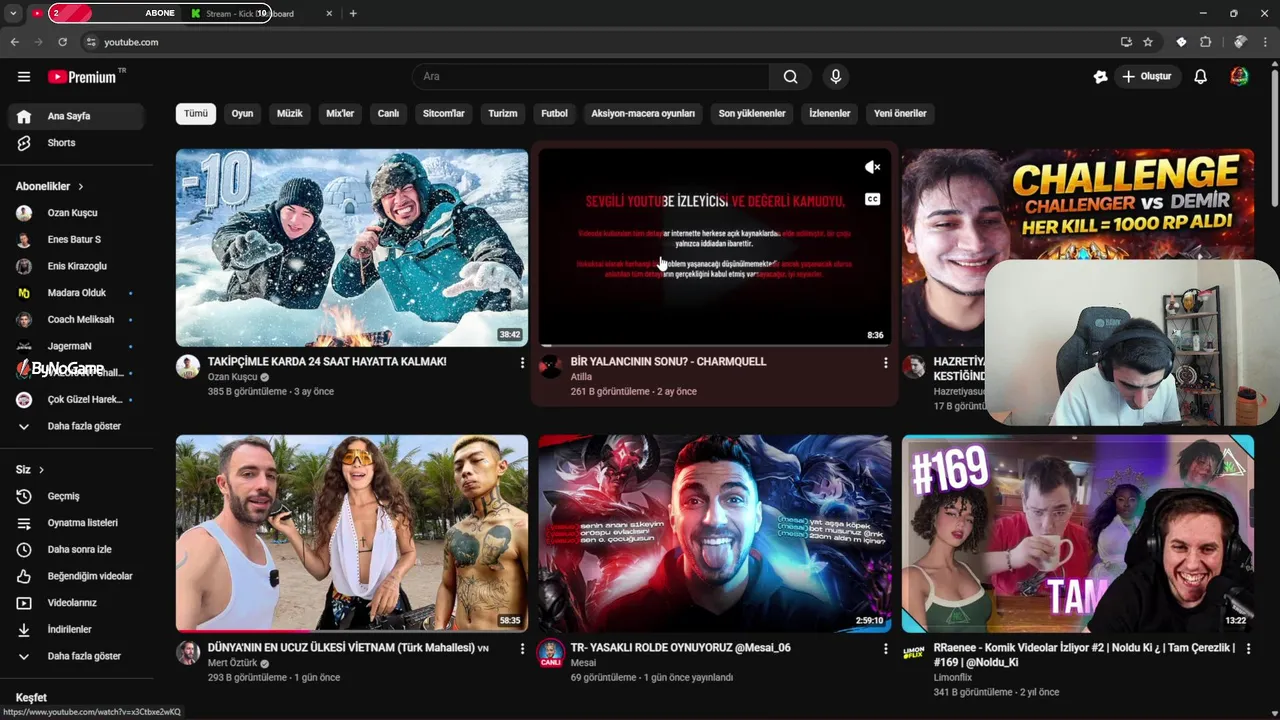Open İndirilenler downloads page
The height and width of the screenshot is (720, 1280).
coord(75,629)
